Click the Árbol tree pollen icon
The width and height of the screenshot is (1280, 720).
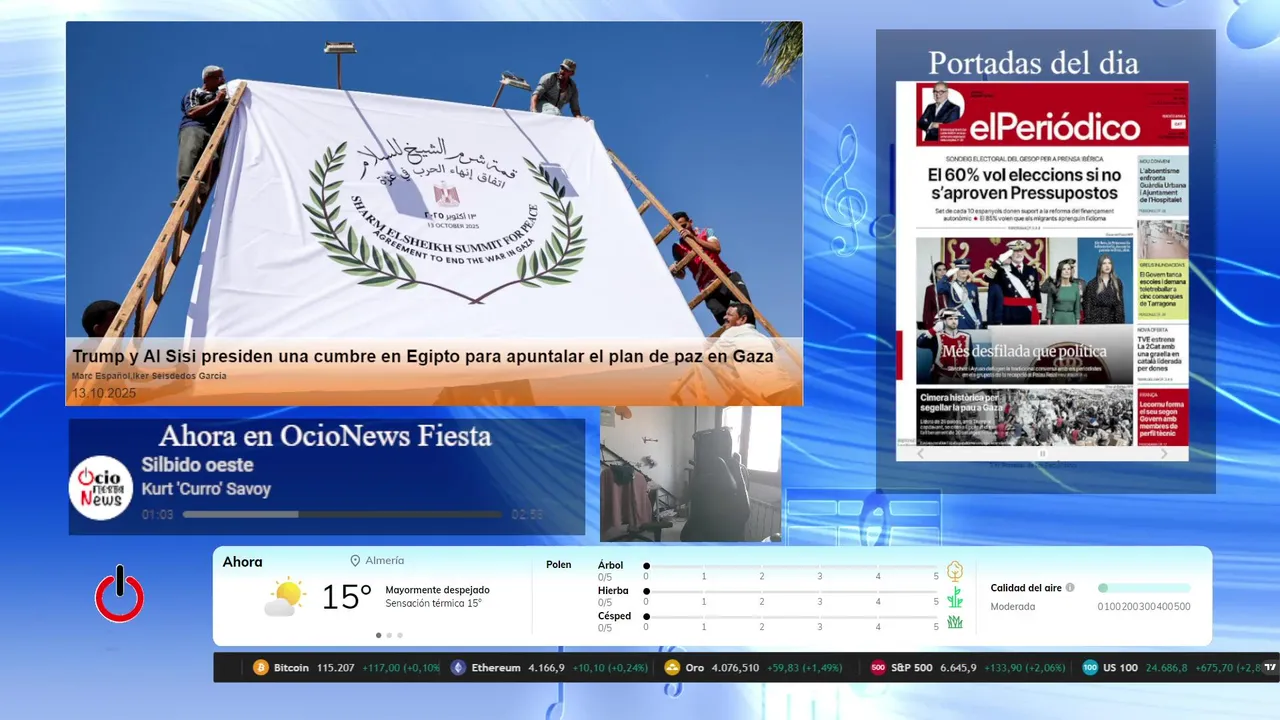tap(955, 571)
